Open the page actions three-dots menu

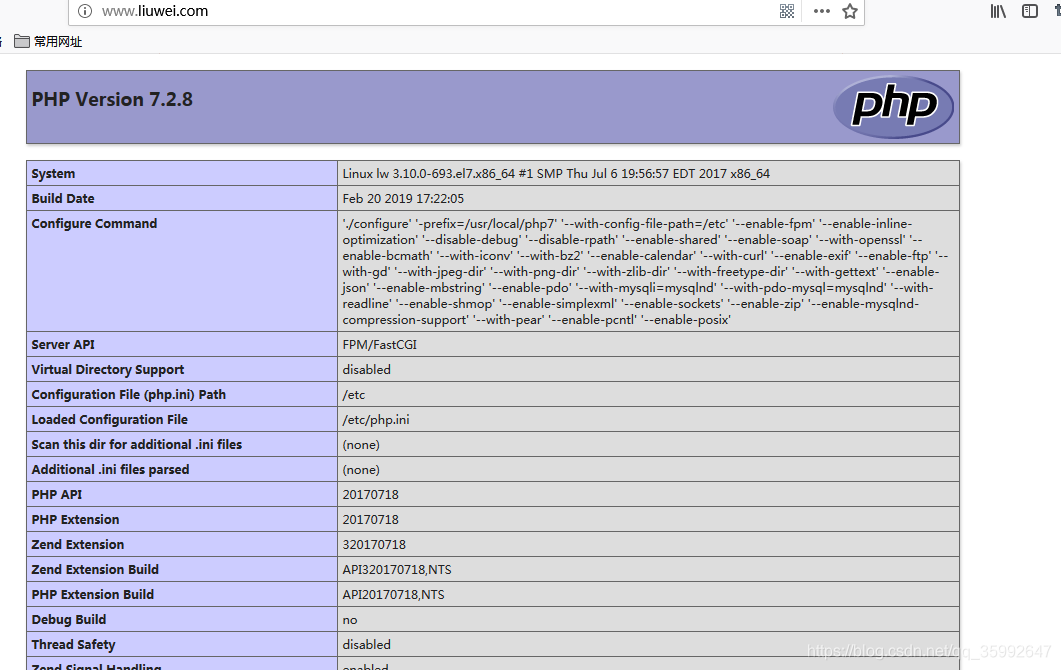[x=821, y=11]
